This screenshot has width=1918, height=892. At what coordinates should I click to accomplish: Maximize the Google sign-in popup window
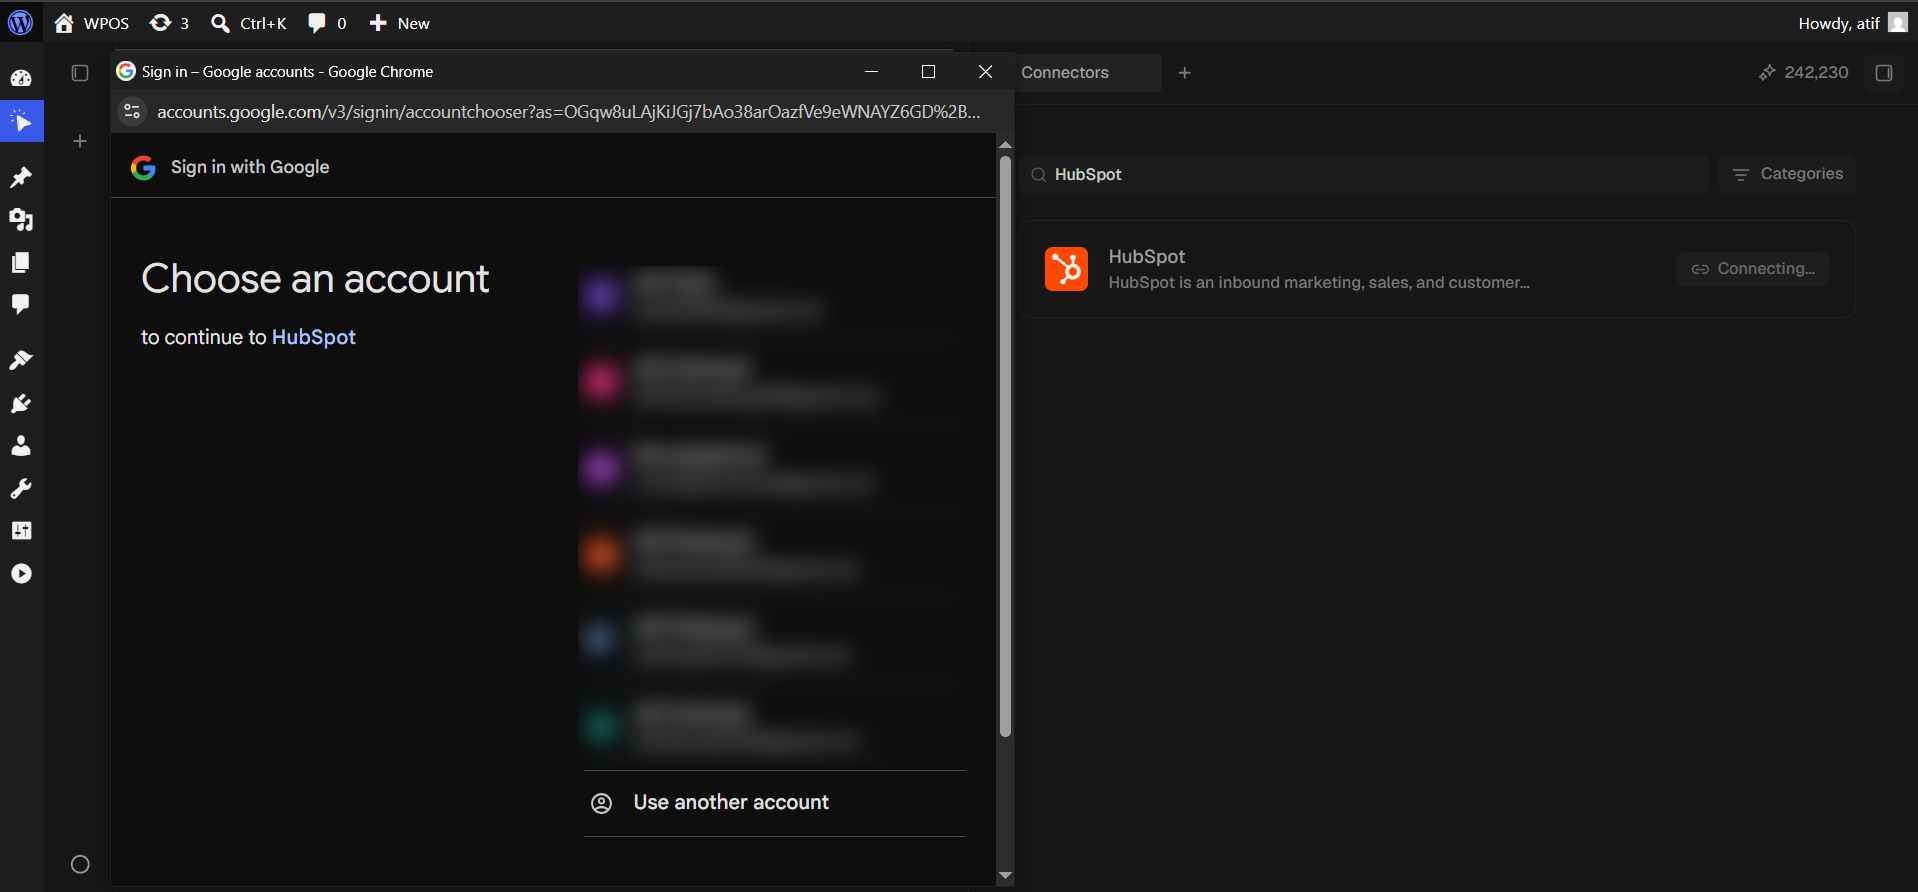pos(928,72)
